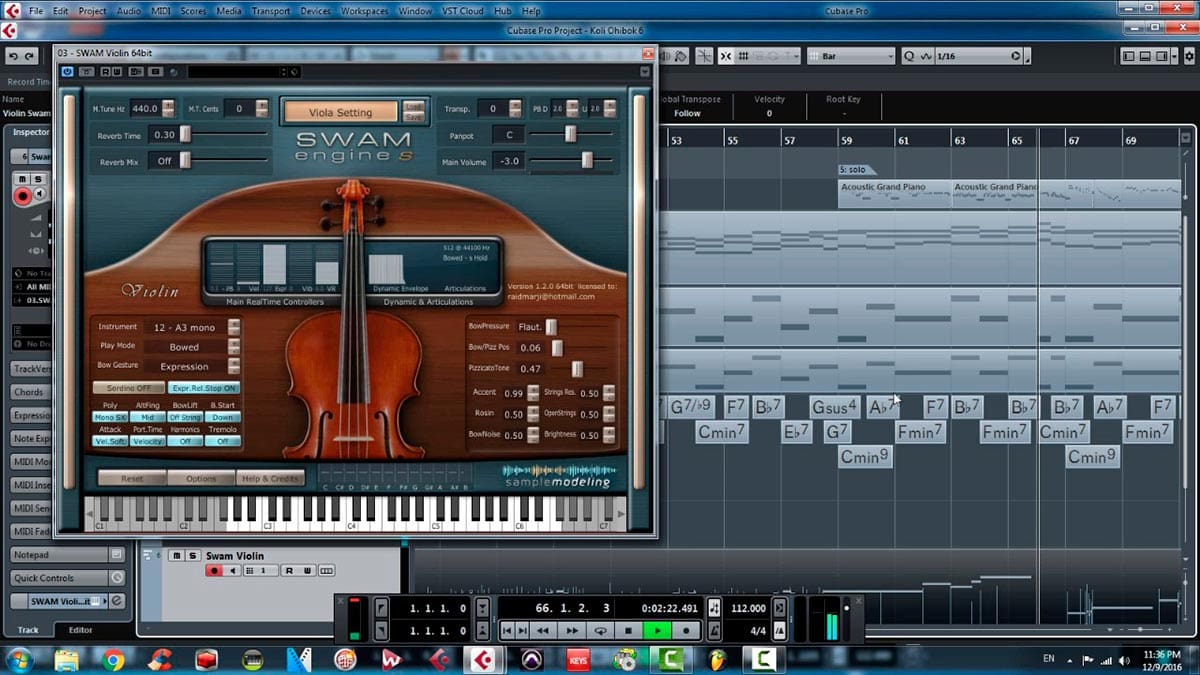Image resolution: width=1200 pixels, height=675 pixels.
Task: Click the Options button in SWAM
Action: [x=200, y=478]
